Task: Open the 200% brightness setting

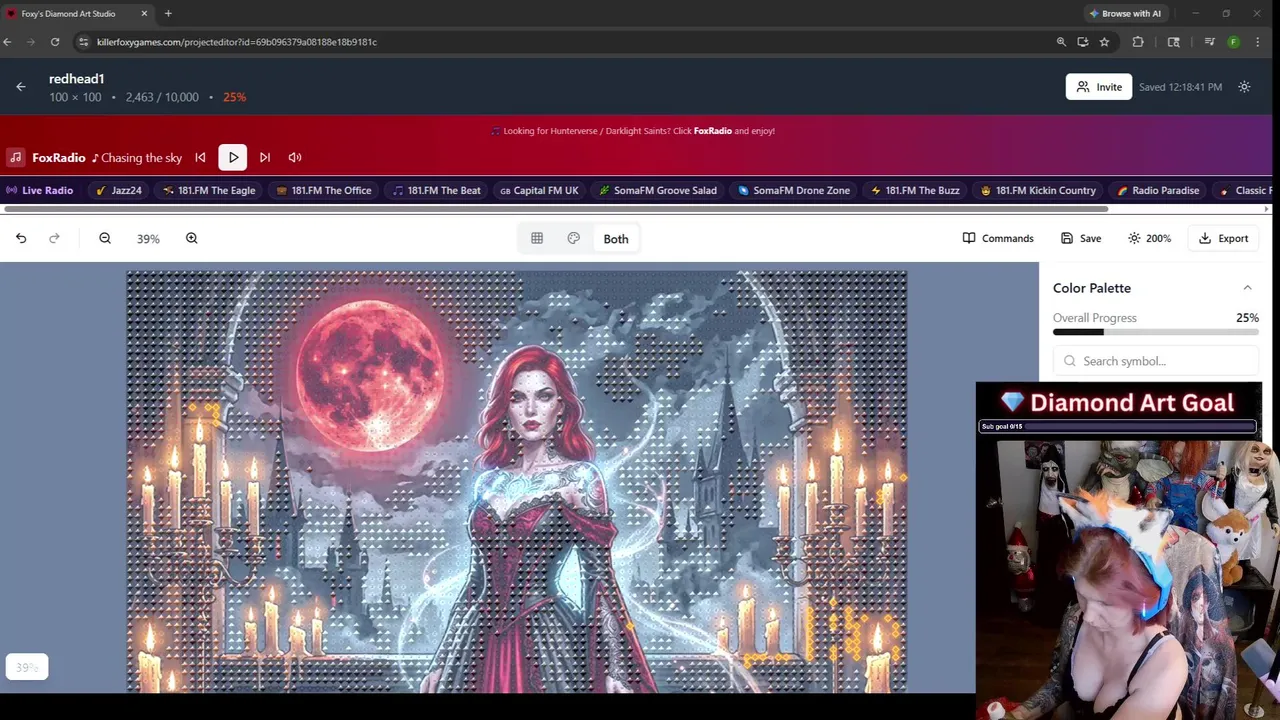Action: [x=1149, y=238]
